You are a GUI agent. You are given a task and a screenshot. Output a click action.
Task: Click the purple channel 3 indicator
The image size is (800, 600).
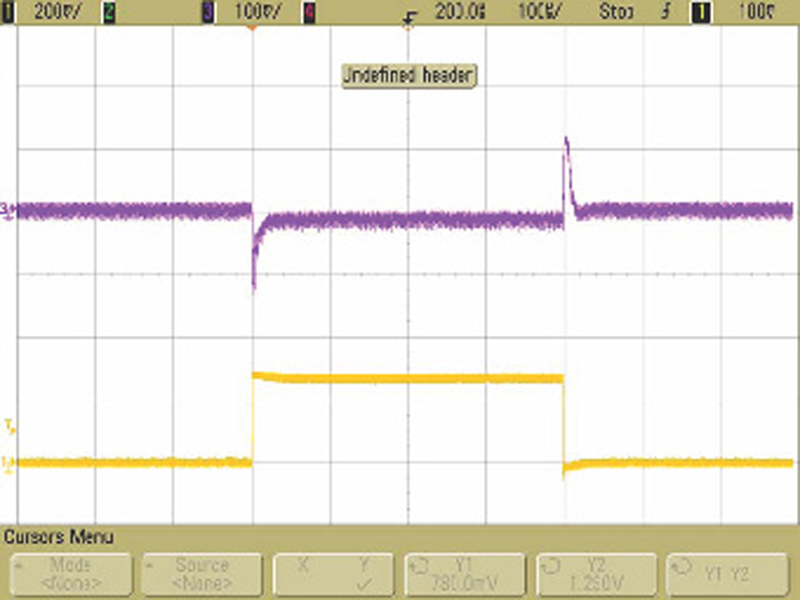point(209,11)
